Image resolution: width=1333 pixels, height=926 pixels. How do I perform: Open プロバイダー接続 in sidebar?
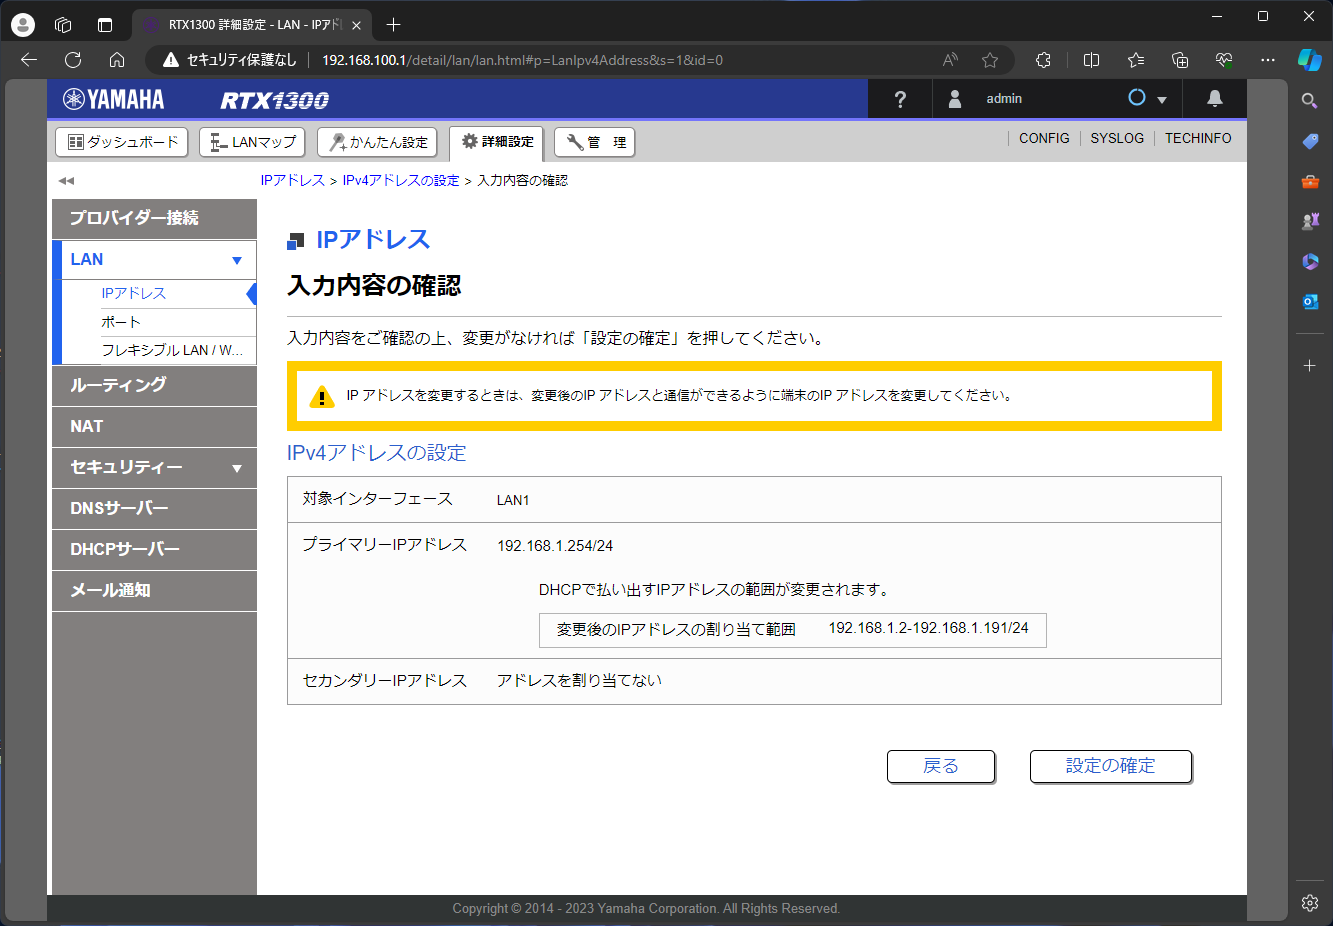pos(154,218)
